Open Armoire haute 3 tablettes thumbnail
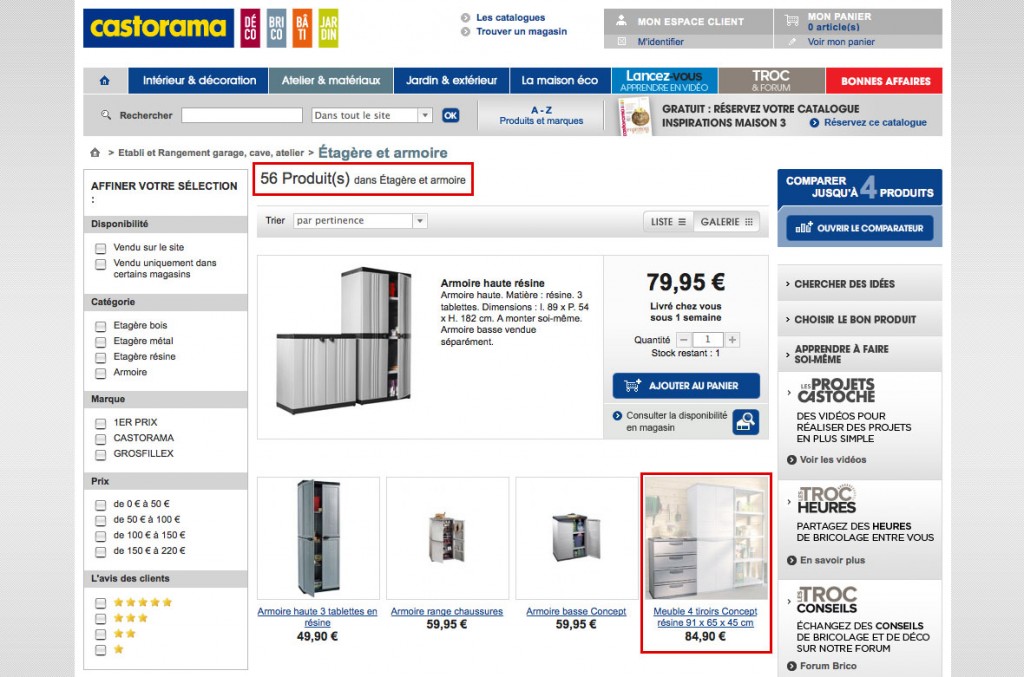Screen dimensions: 1024x677 point(318,537)
